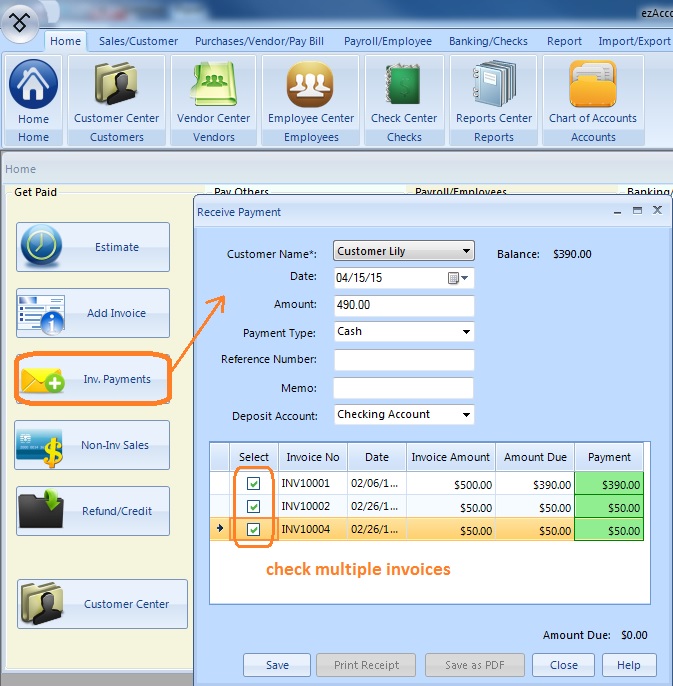
Task: Toggle the checkbox for invoice INV10002
Action: pyautogui.click(x=254, y=507)
